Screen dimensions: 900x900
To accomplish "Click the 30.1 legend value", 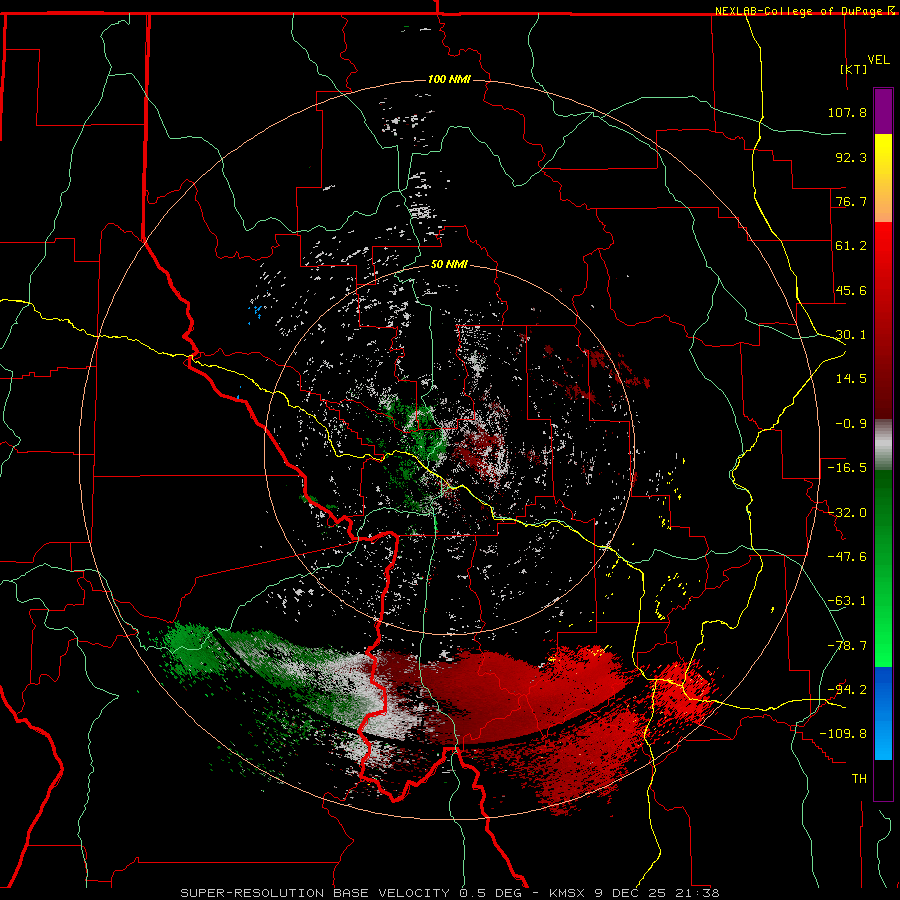I will (x=851, y=335).
